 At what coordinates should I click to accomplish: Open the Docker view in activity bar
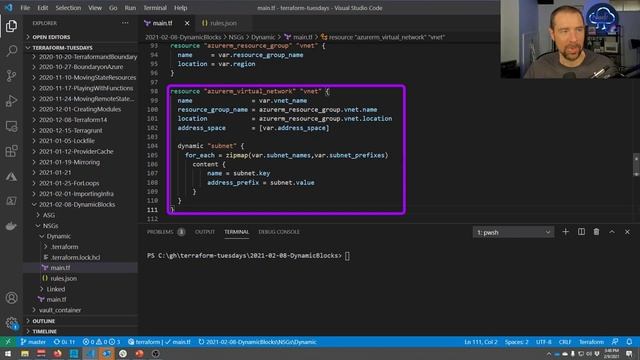click(x=11, y=226)
